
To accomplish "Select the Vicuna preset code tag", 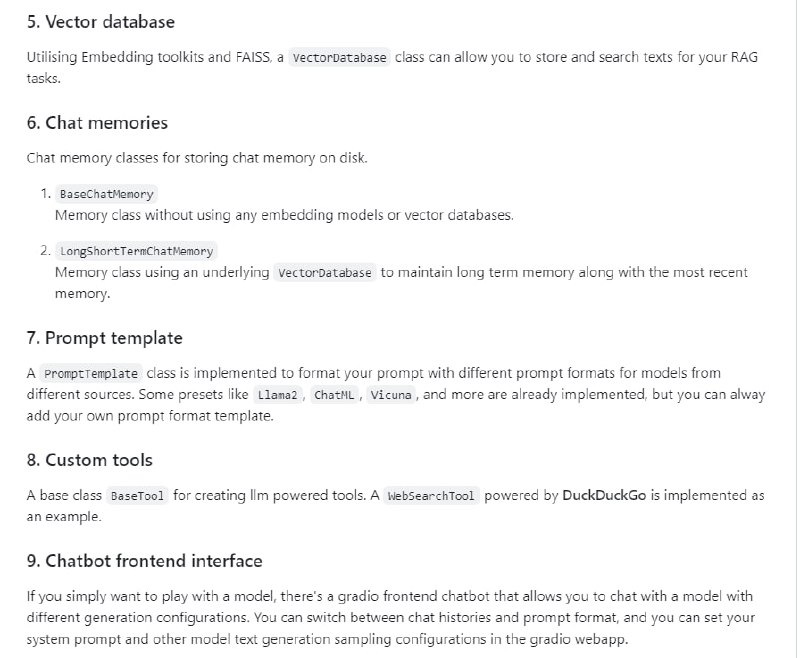I will 389,395.
